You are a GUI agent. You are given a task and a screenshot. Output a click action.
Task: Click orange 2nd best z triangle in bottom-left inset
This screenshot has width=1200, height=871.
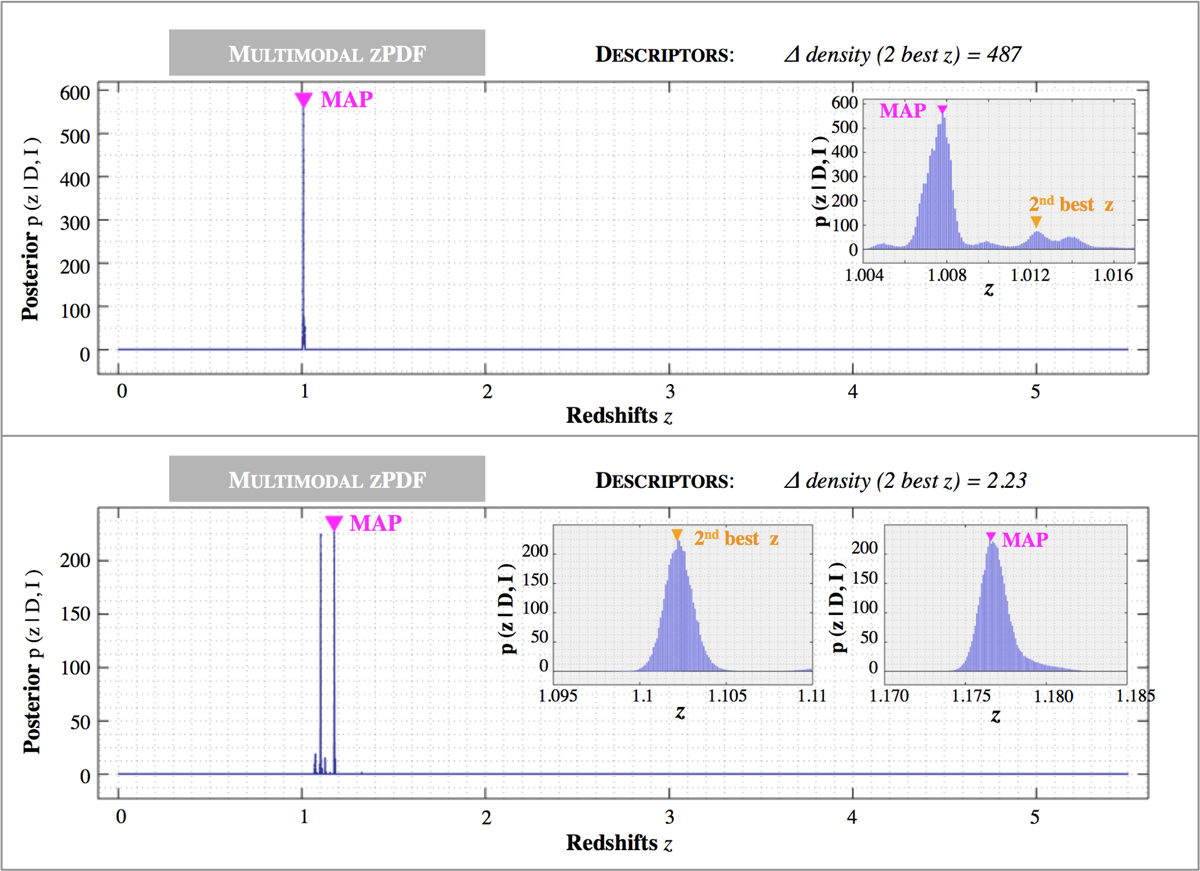[x=677, y=535]
